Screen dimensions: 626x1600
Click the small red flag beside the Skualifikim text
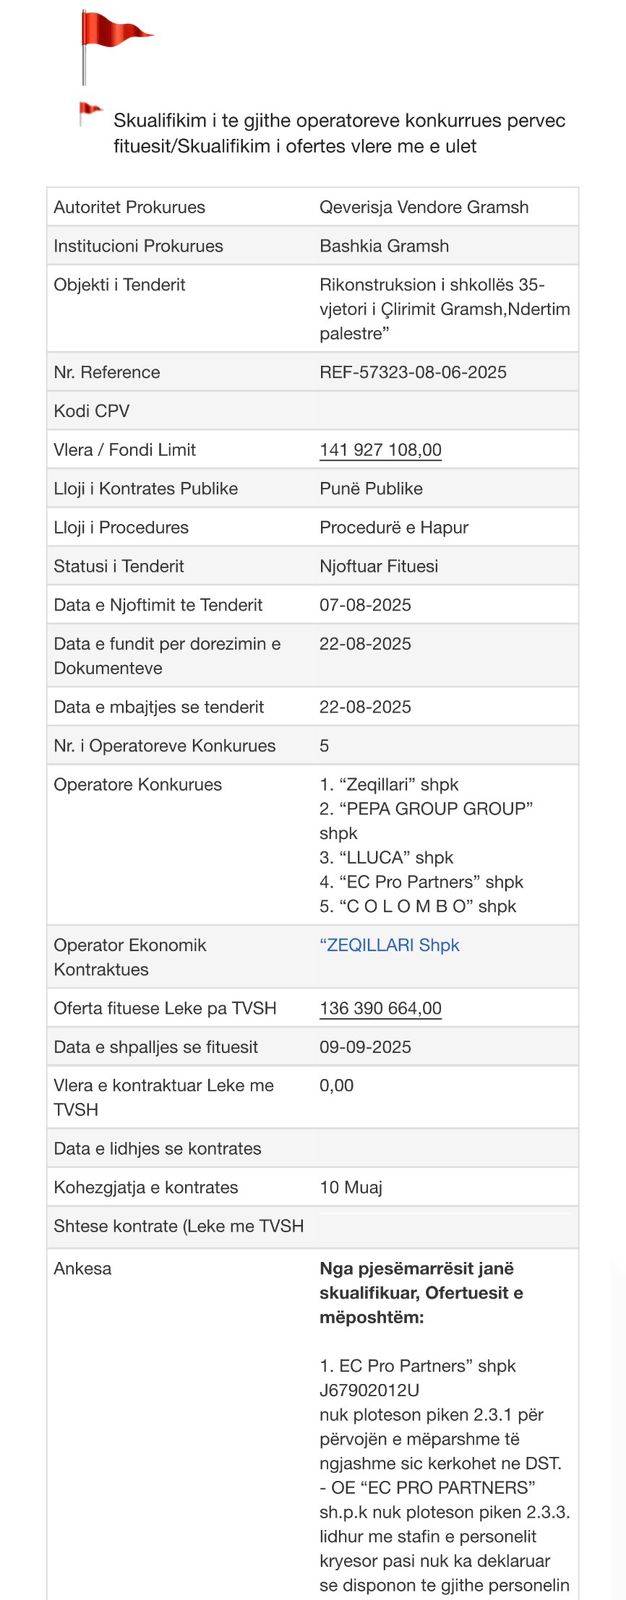(x=91, y=114)
